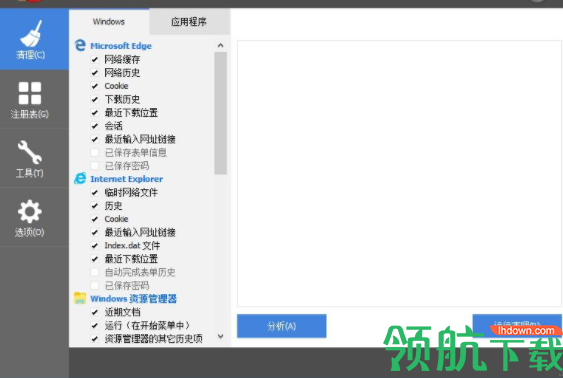
Task: Uncheck Internet Explorer Cookie checkbox
Action: (95, 219)
